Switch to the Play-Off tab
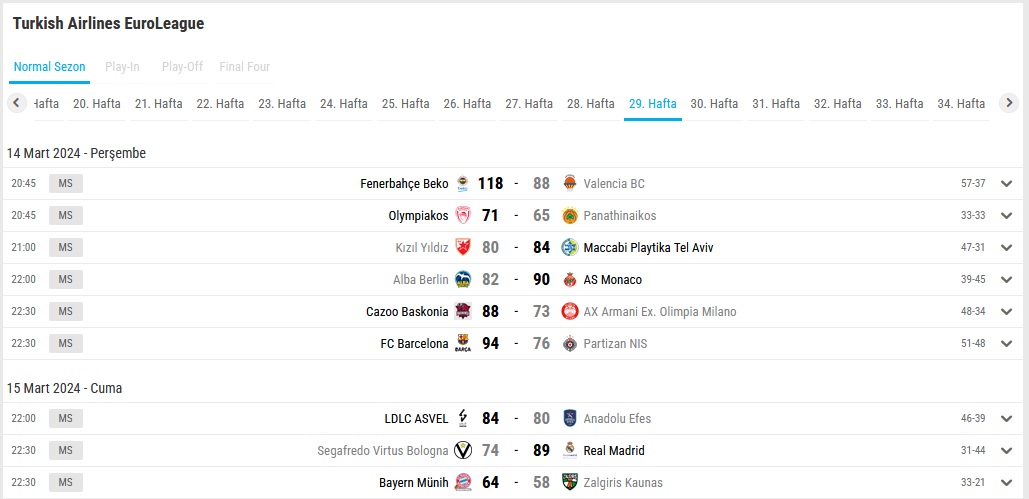 (x=182, y=67)
